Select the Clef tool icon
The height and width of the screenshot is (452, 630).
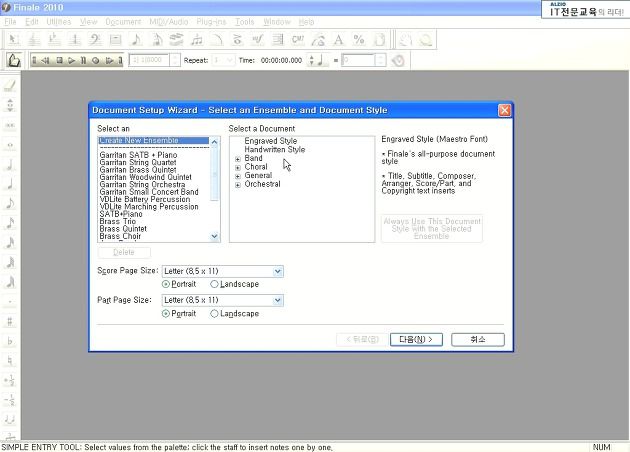95,40
